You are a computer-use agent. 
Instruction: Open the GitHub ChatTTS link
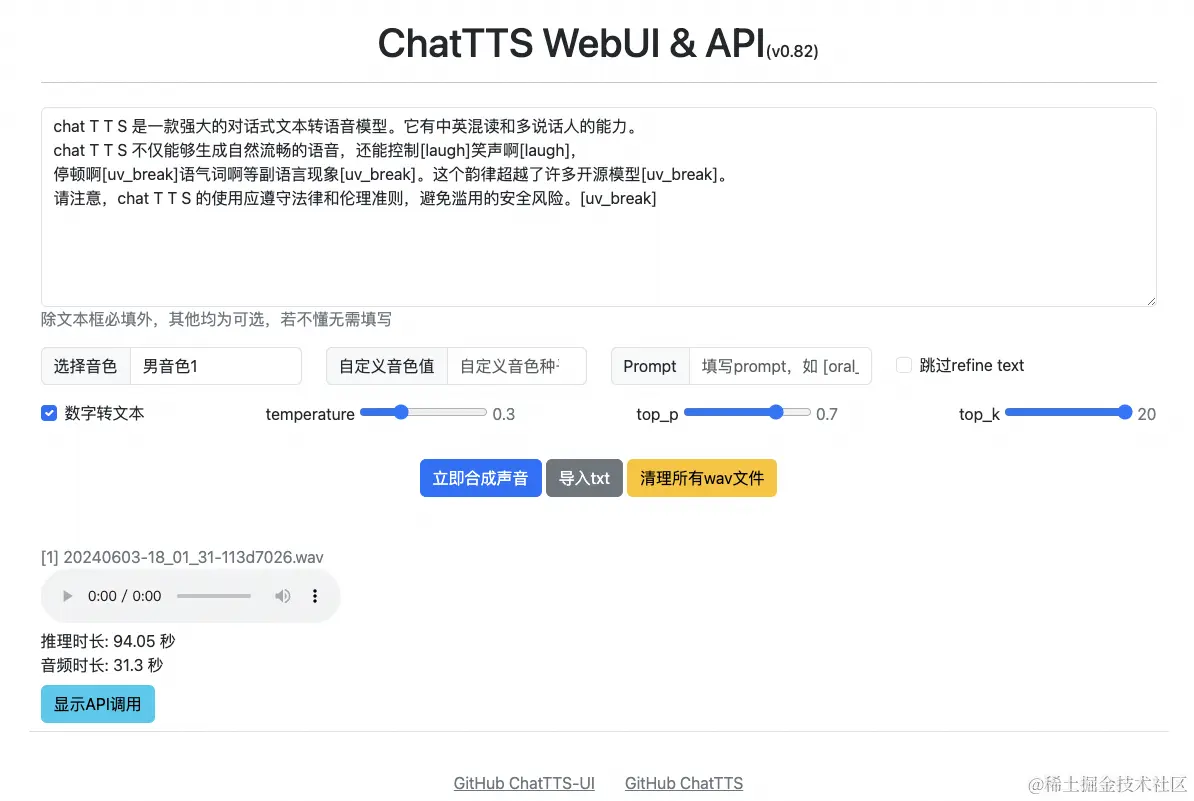[684, 783]
